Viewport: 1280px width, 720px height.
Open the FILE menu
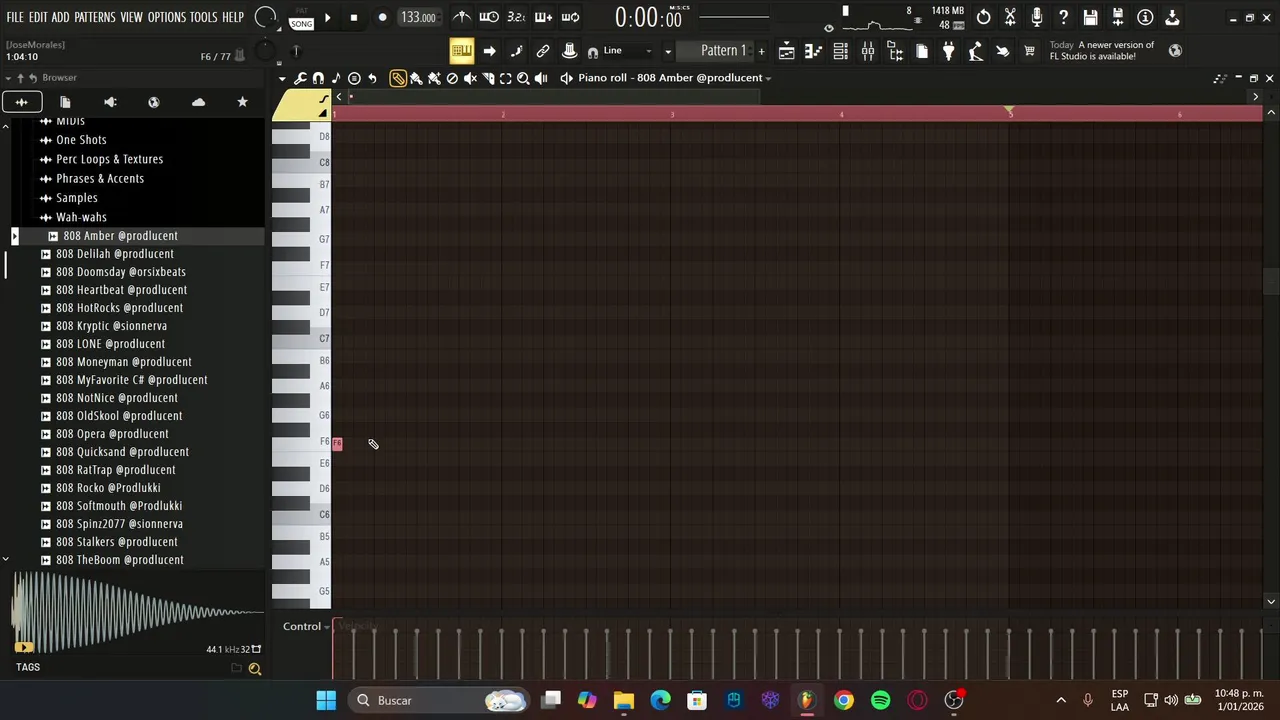tap(15, 17)
